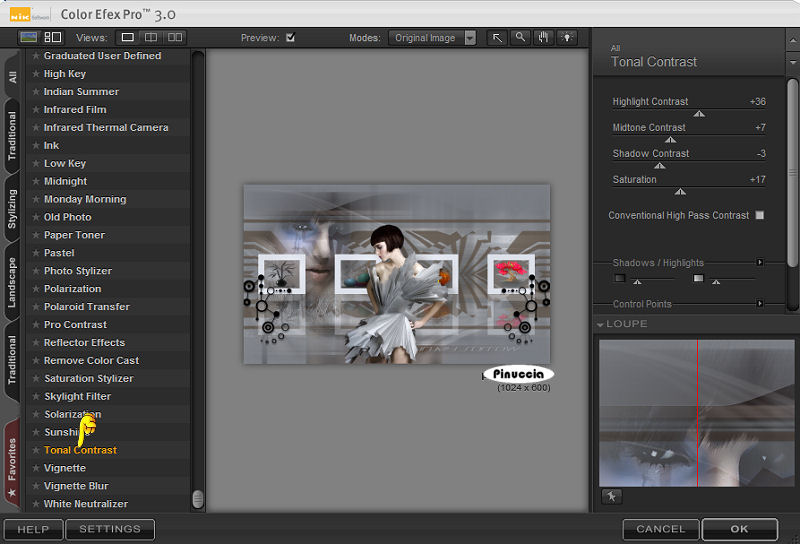Activate the zoom magnifier tool
Viewport: 800px width, 544px height.
click(520, 38)
